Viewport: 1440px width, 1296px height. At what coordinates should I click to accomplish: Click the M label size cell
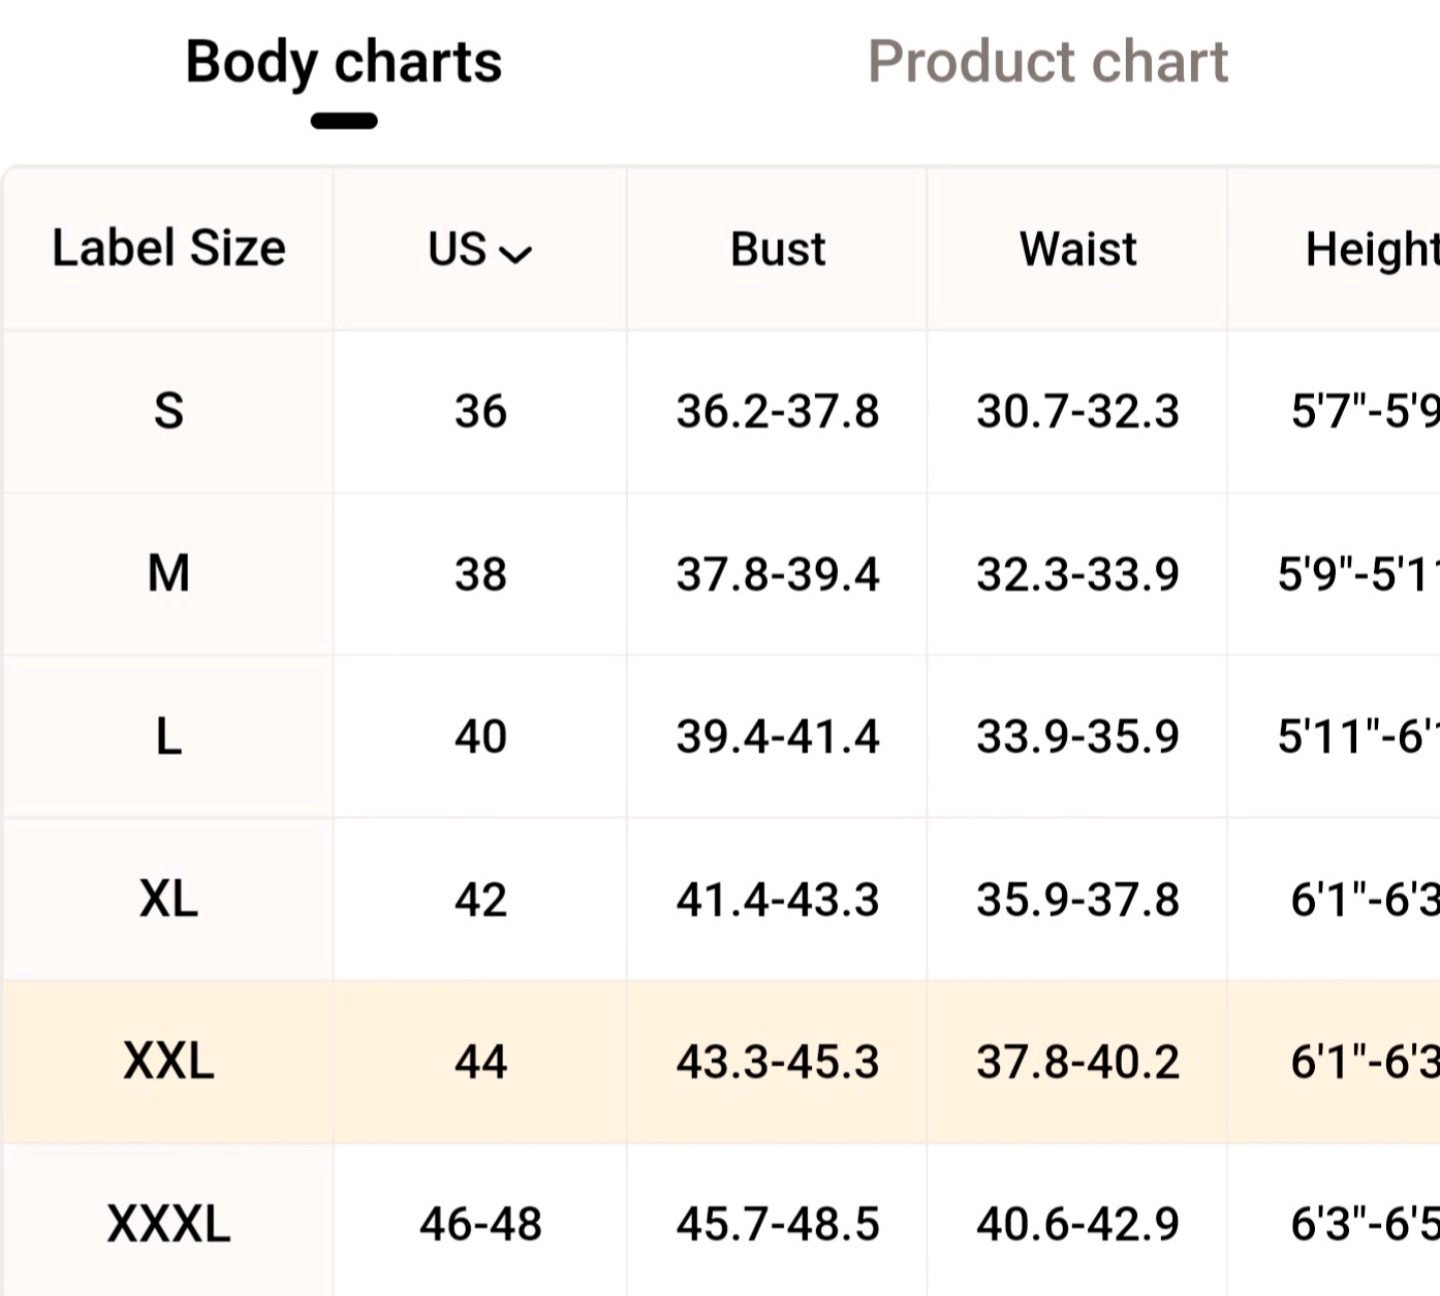click(168, 574)
